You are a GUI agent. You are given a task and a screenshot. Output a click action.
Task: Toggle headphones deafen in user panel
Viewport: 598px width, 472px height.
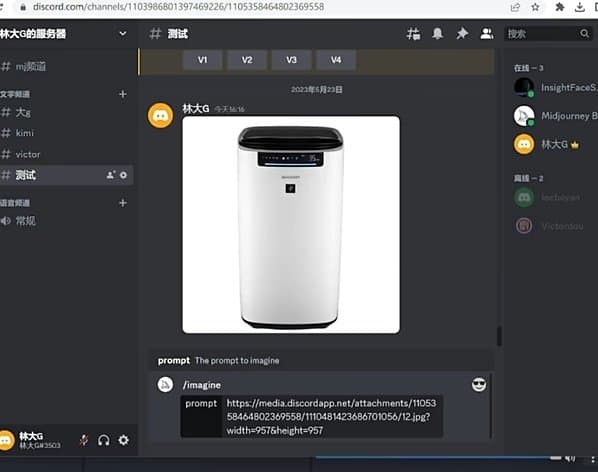[x=104, y=440]
